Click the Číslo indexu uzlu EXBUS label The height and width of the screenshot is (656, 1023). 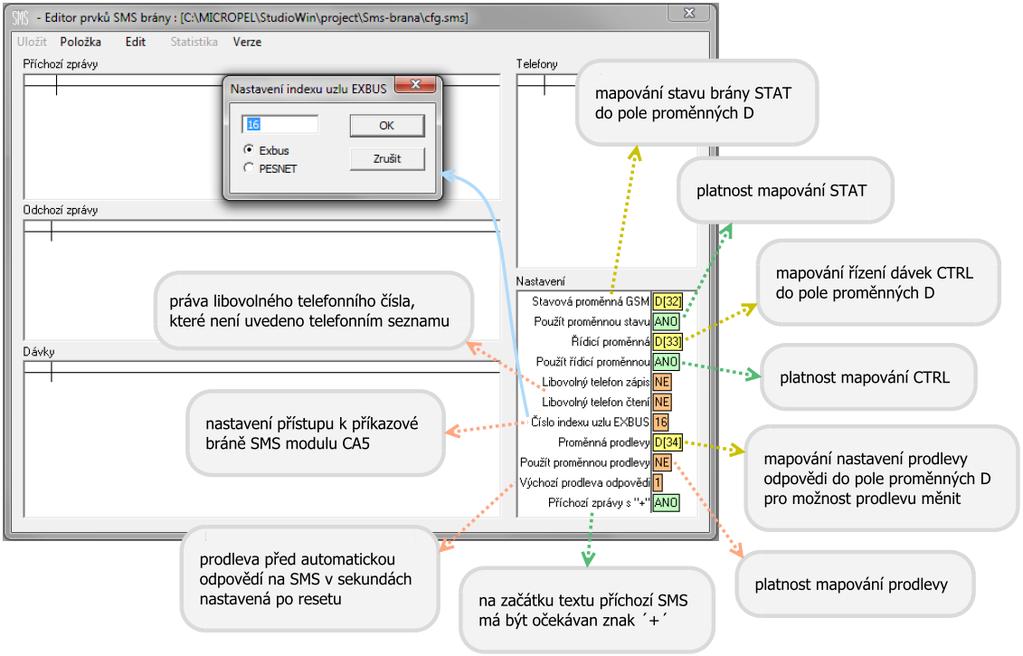(x=590, y=422)
